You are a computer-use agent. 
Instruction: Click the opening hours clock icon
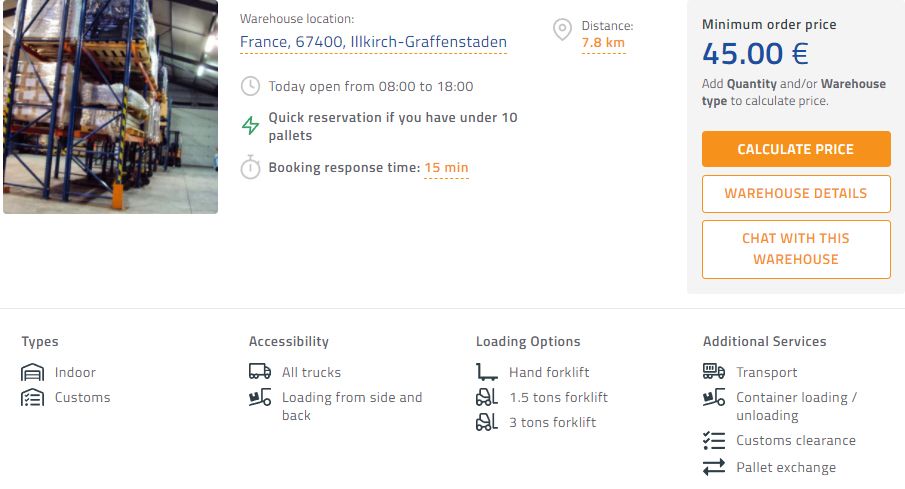pyautogui.click(x=251, y=87)
